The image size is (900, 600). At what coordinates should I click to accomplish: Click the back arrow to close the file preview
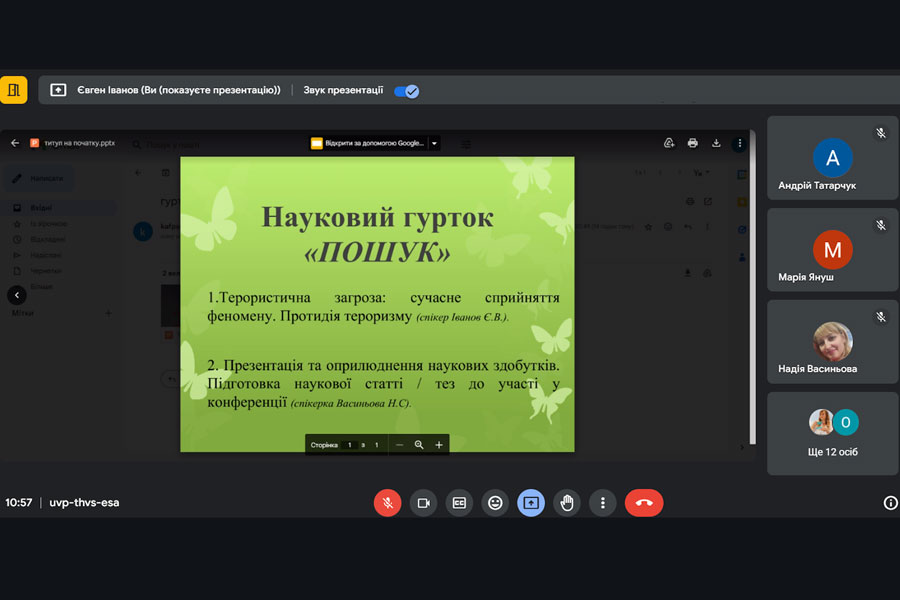pos(15,143)
